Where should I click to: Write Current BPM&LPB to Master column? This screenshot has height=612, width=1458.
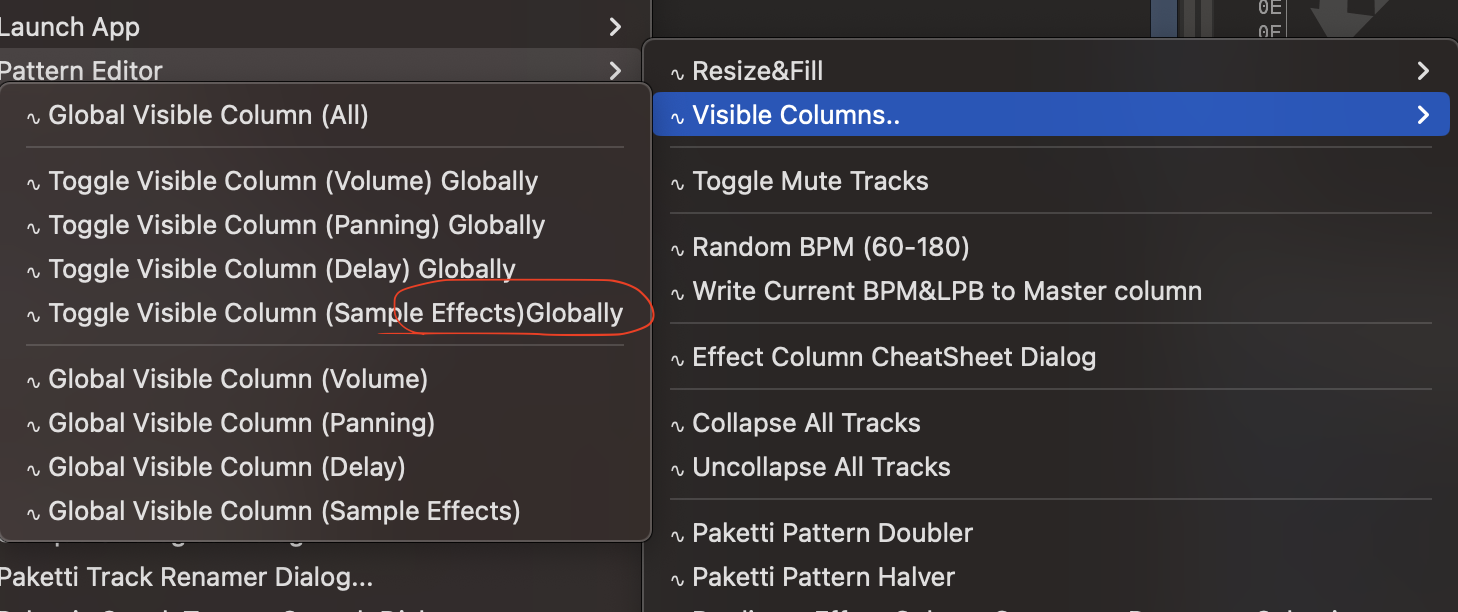pos(946,291)
